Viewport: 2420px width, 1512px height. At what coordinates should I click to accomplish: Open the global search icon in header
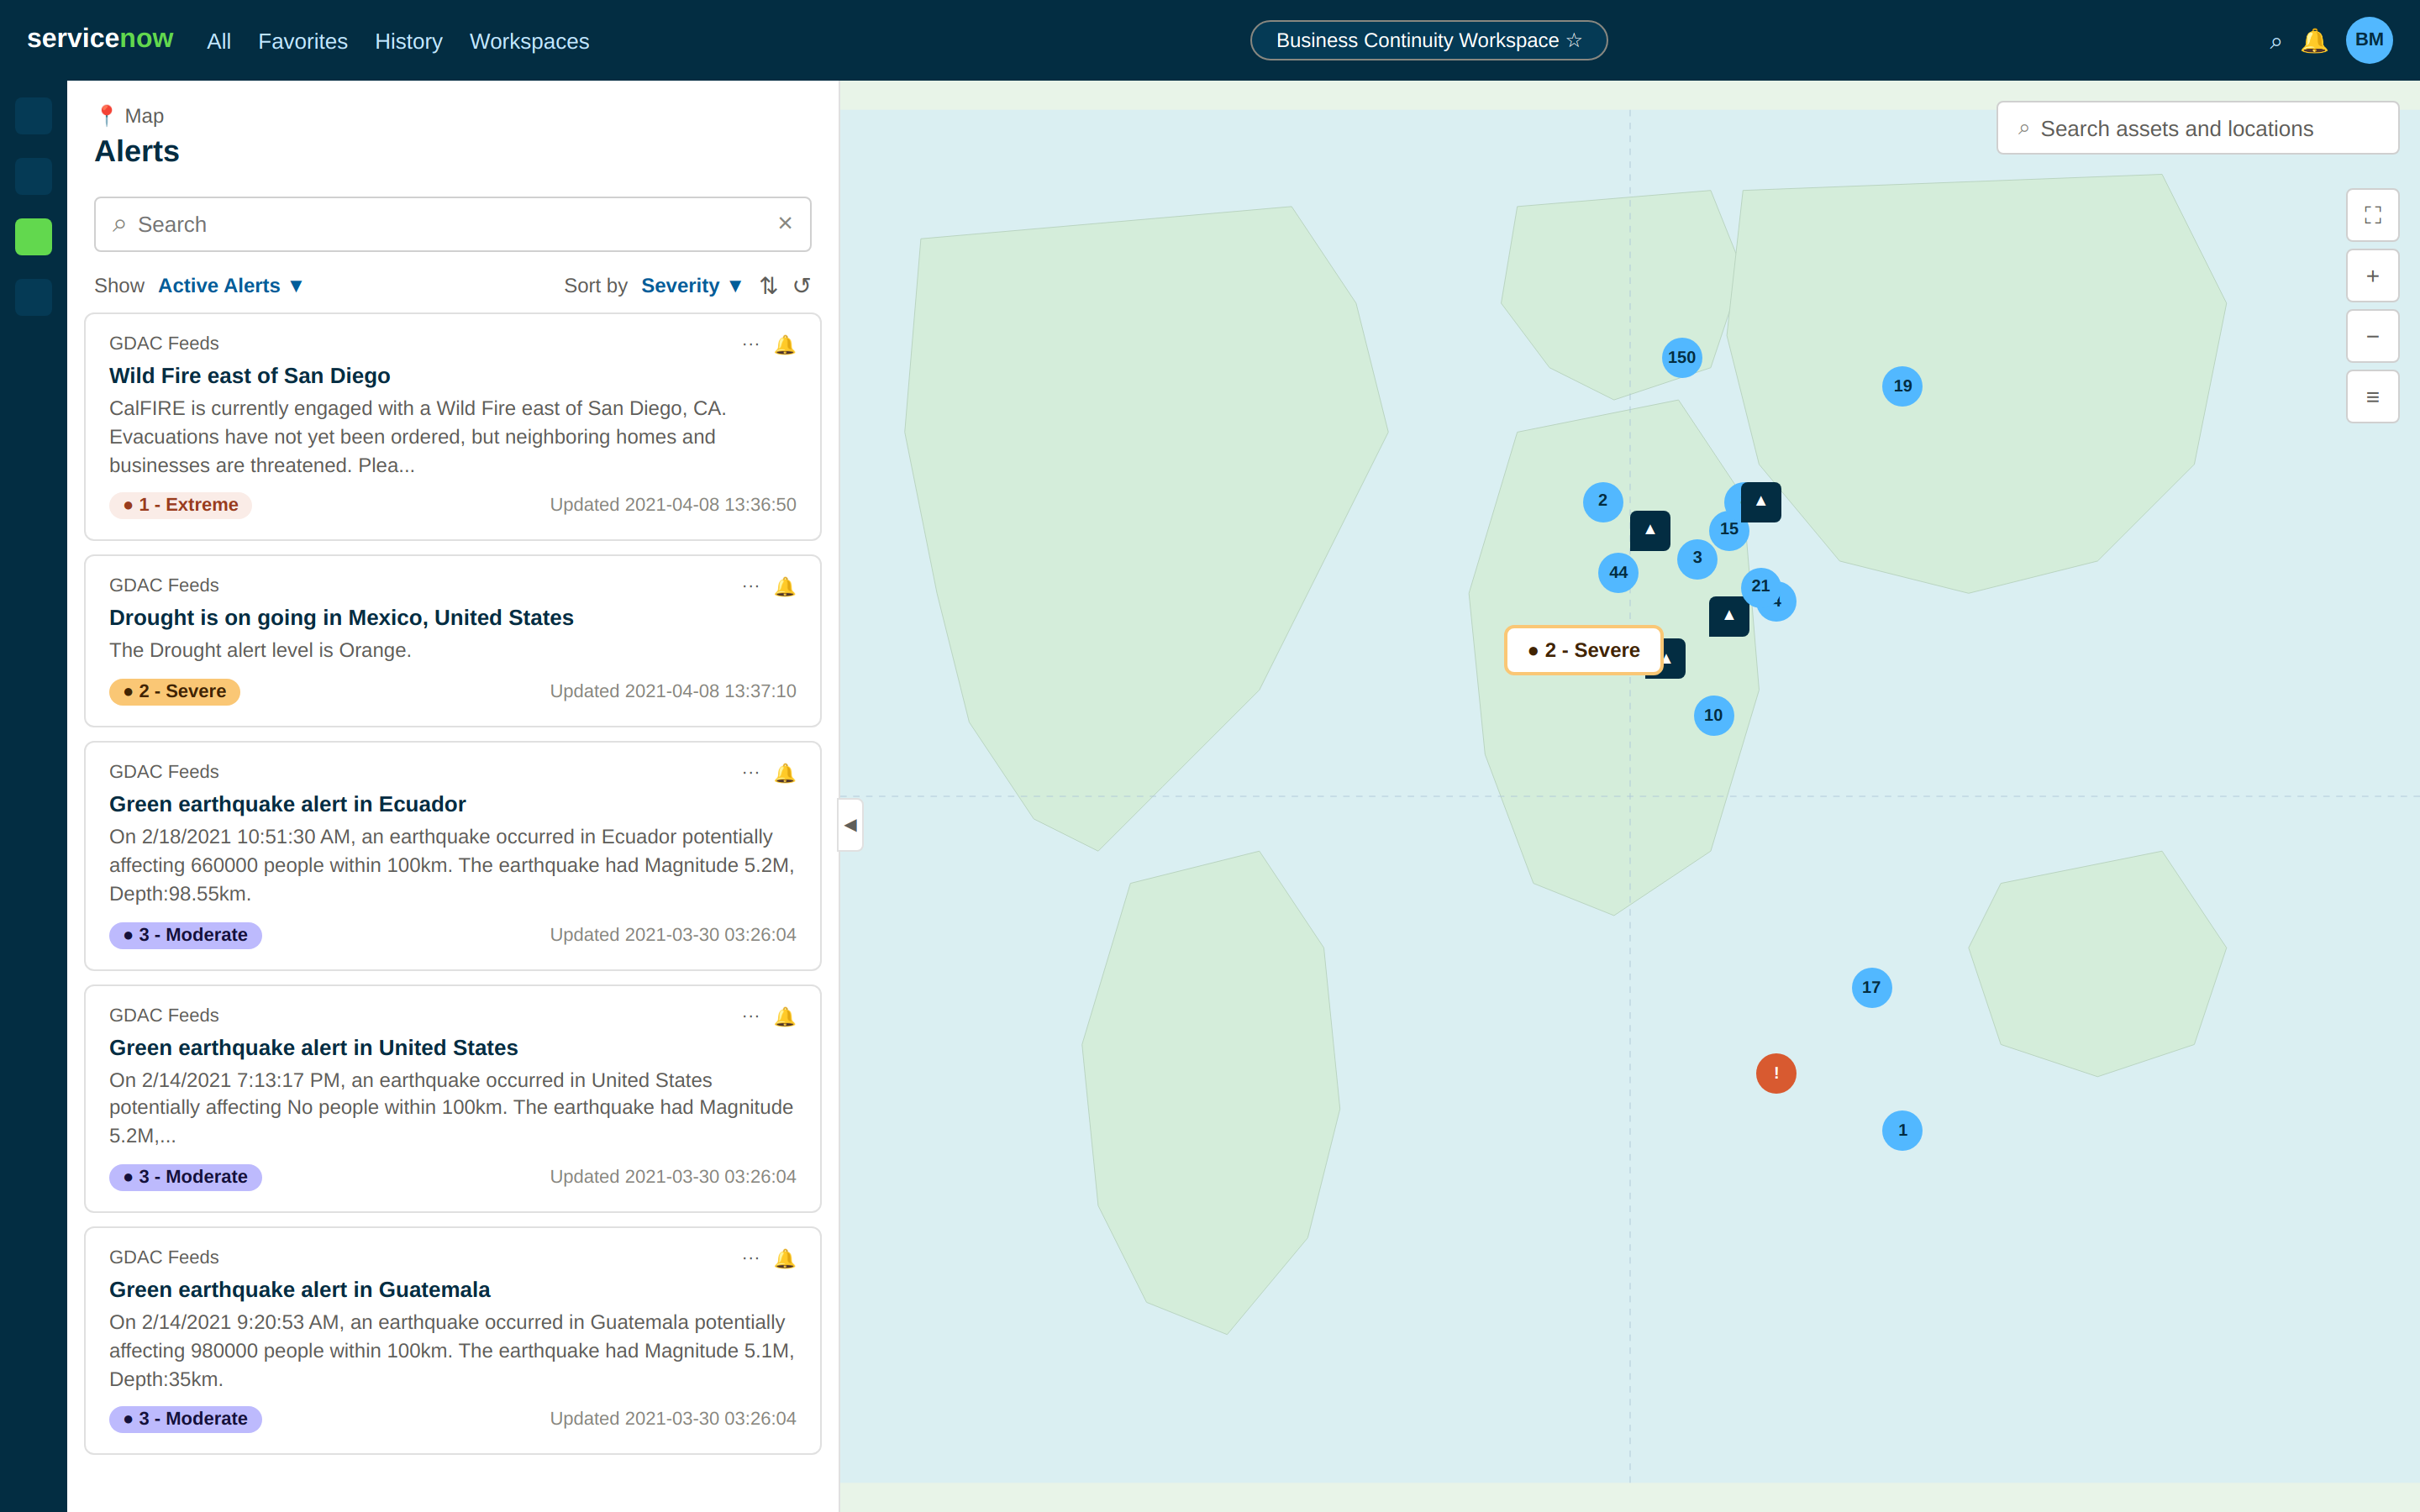tap(2275, 41)
